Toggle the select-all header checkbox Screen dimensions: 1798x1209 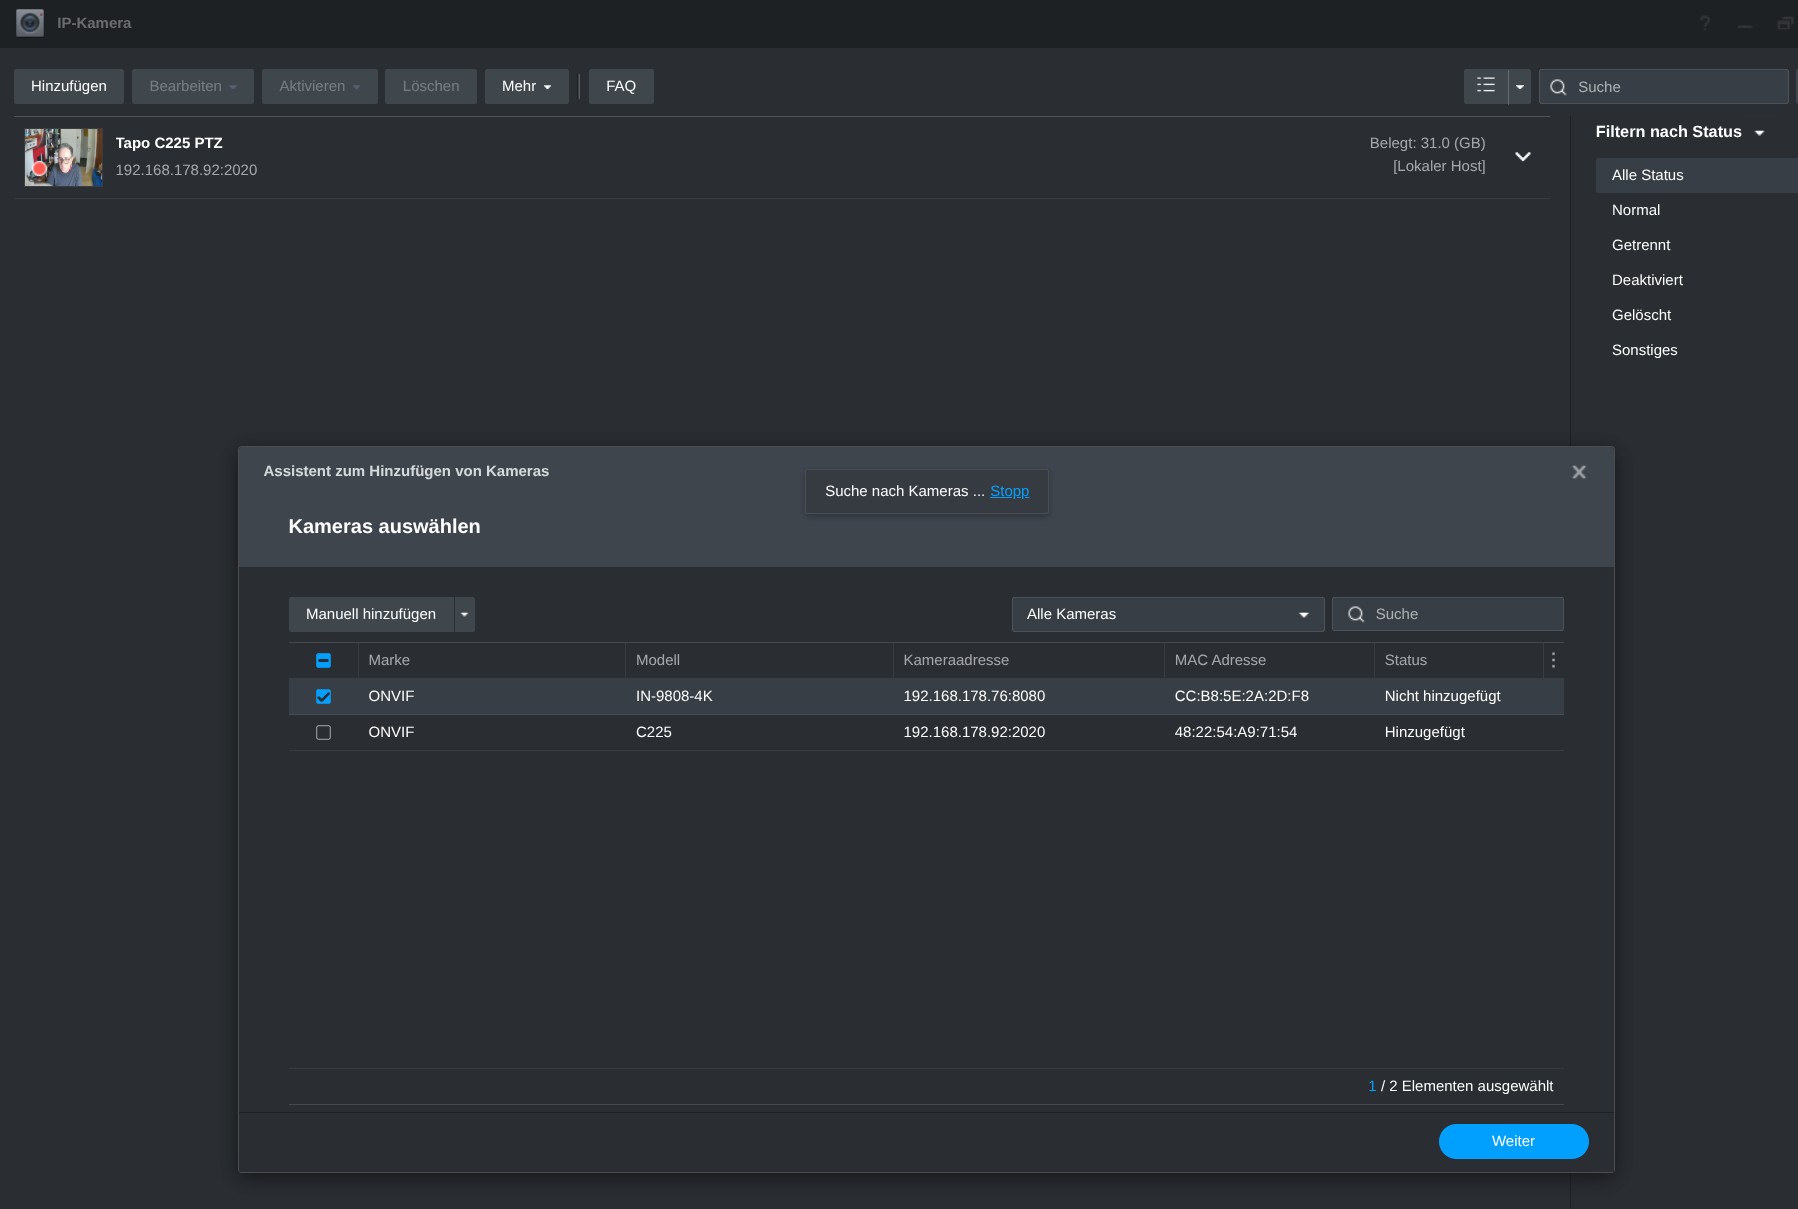323,660
